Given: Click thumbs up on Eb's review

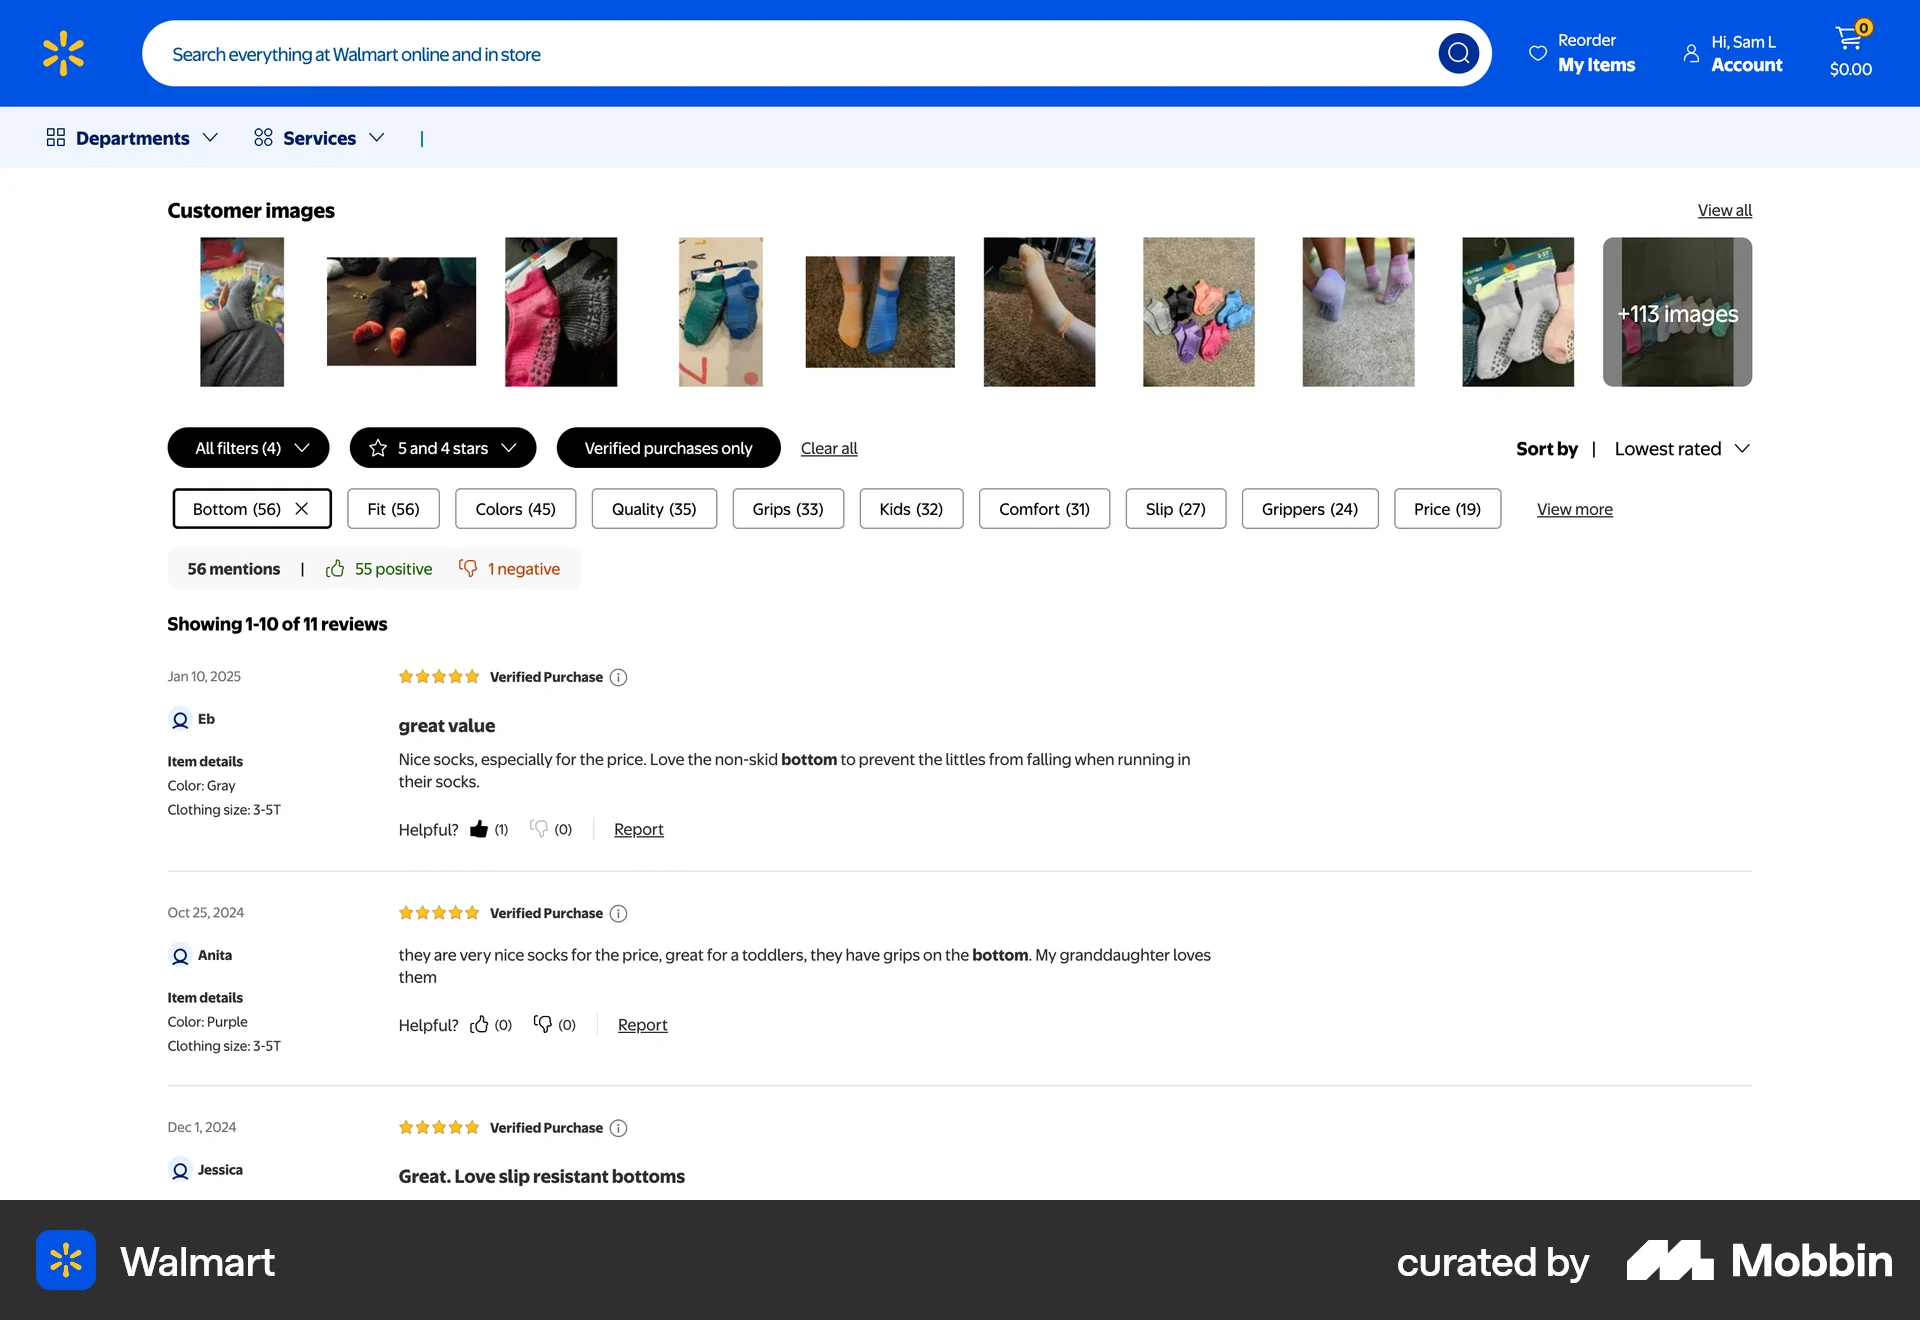Looking at the screenshot, I should coord(478,829).
